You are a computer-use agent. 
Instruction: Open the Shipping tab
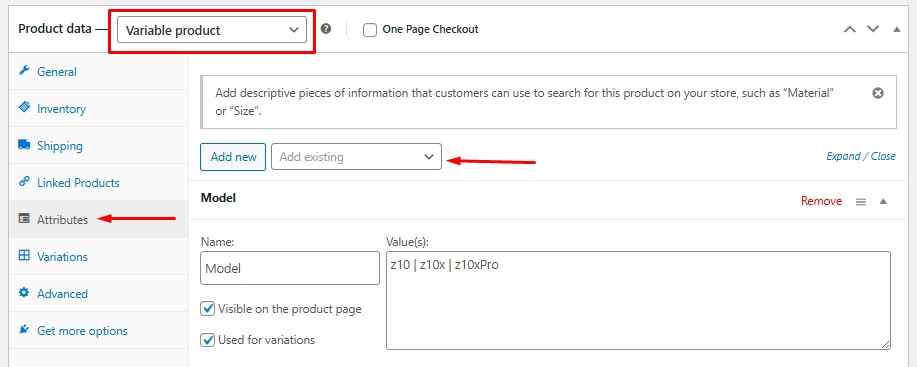98,145
